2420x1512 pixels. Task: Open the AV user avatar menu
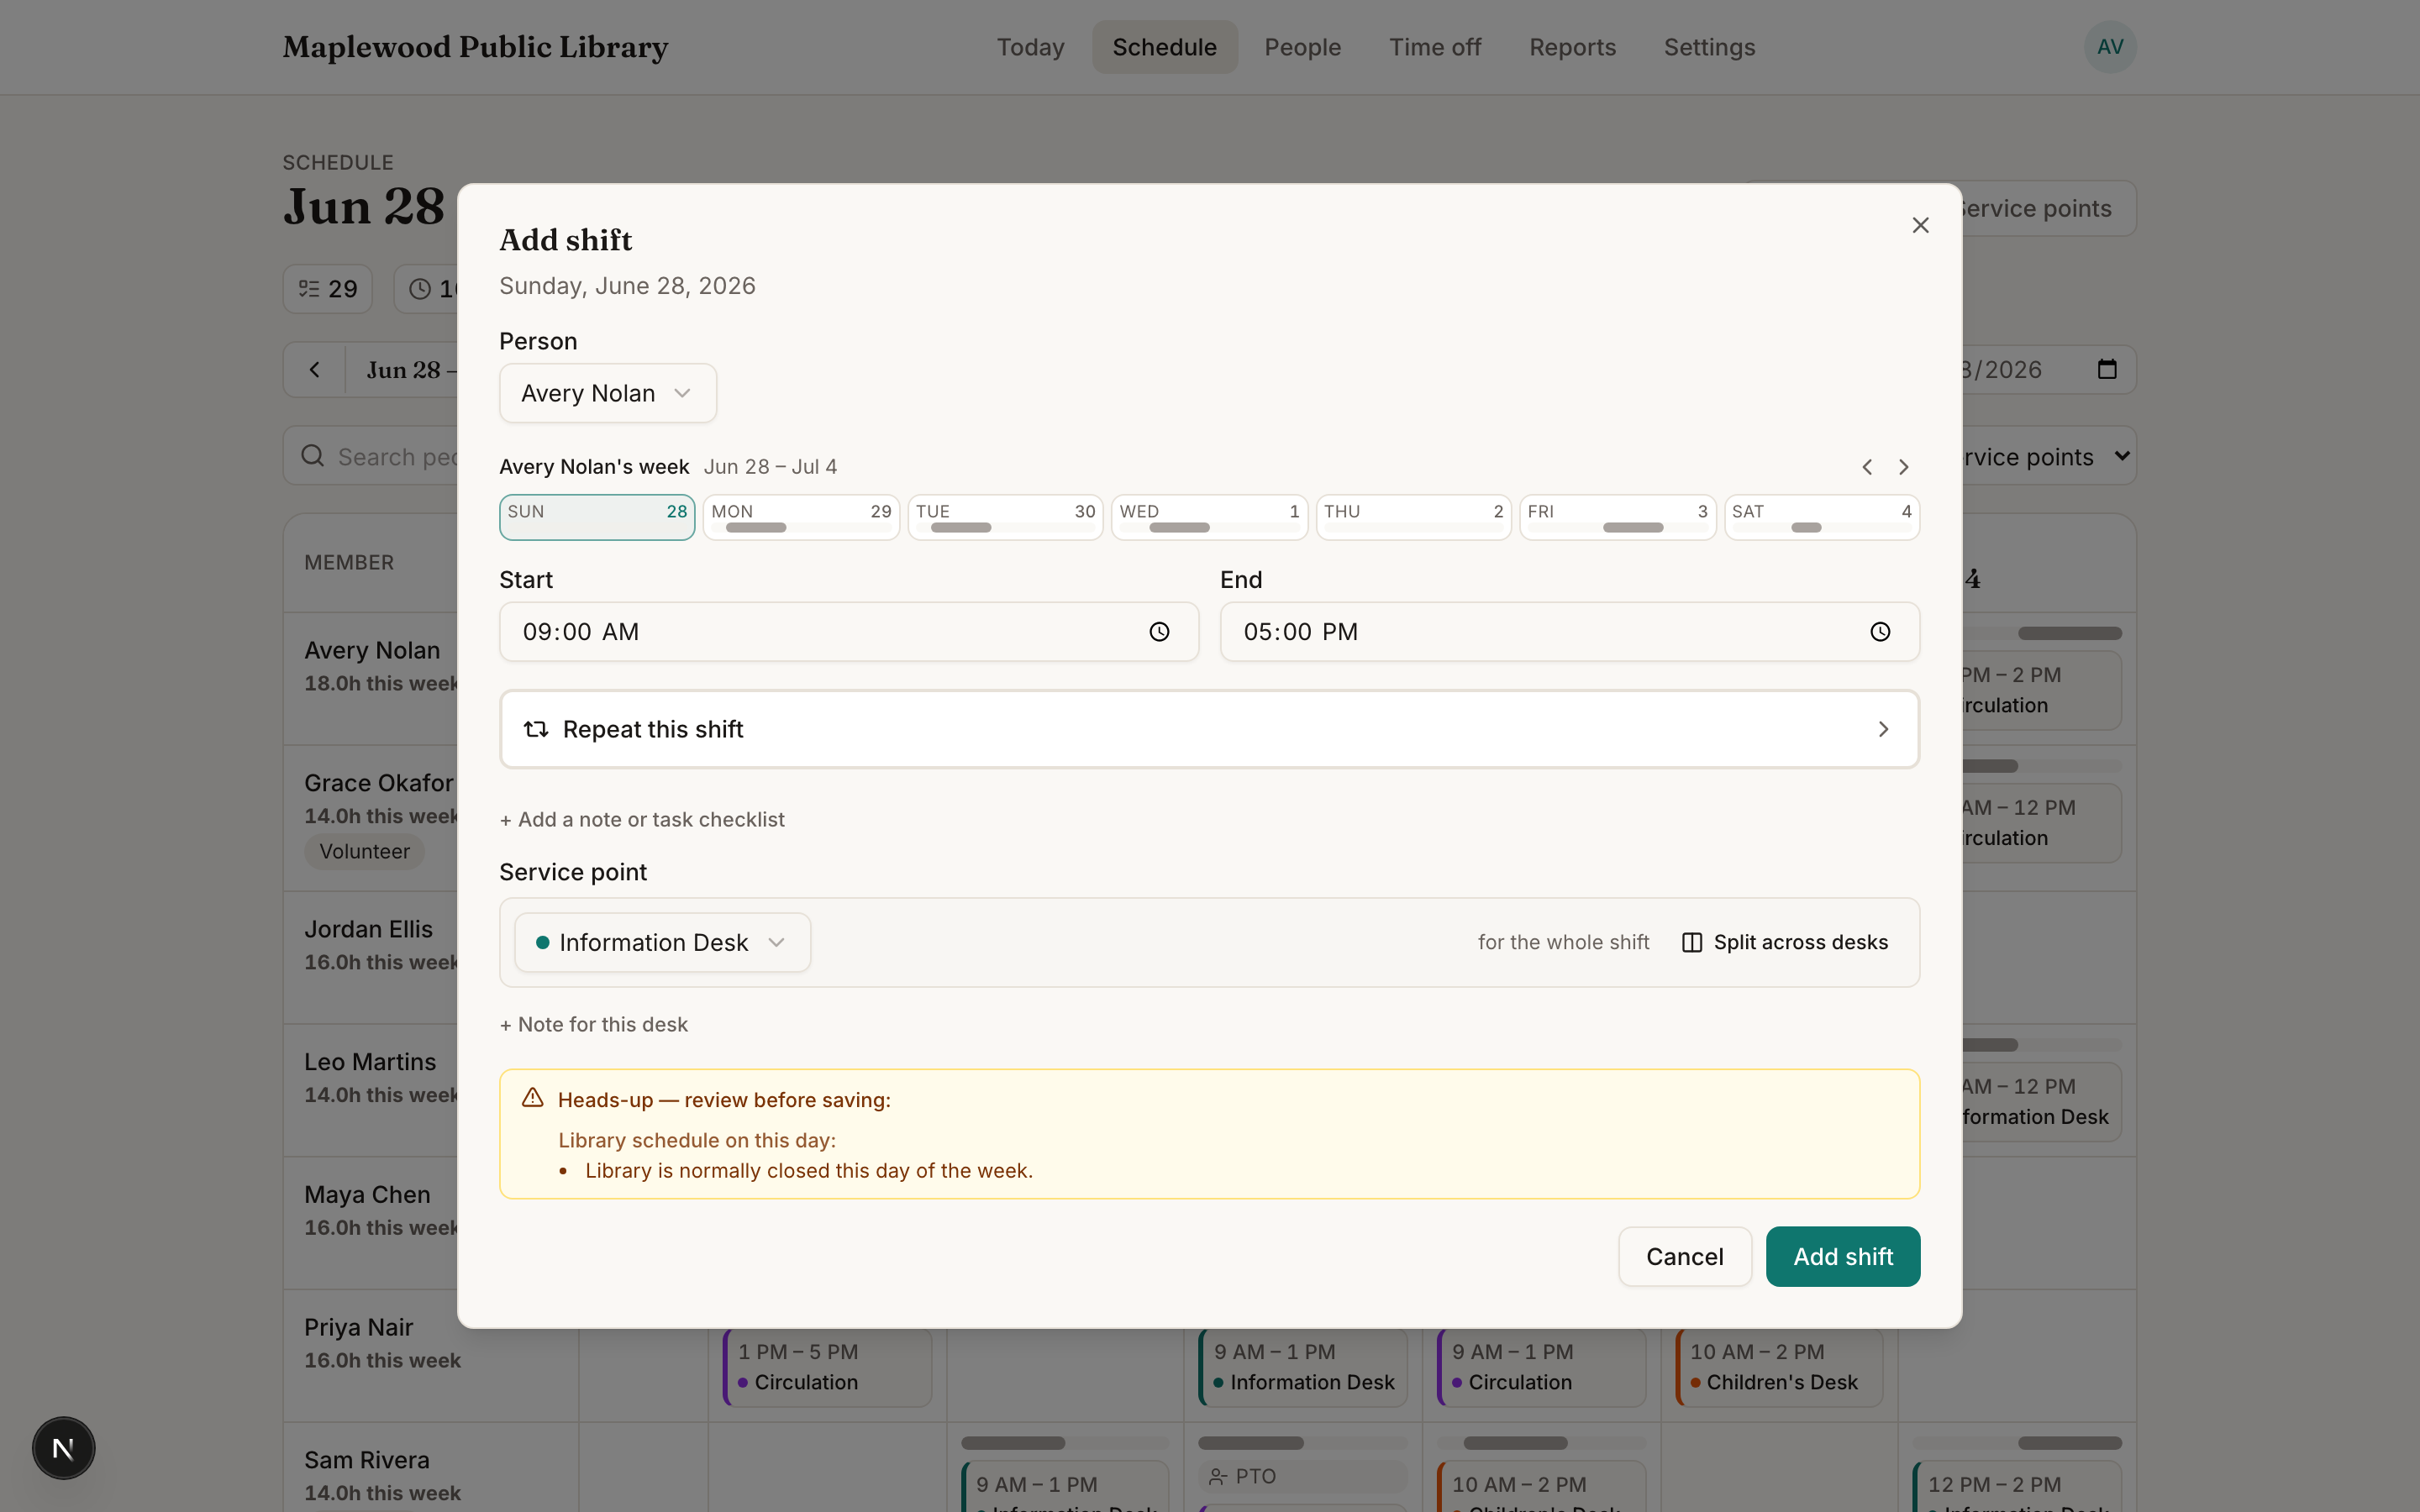[x=2110, y=47]
